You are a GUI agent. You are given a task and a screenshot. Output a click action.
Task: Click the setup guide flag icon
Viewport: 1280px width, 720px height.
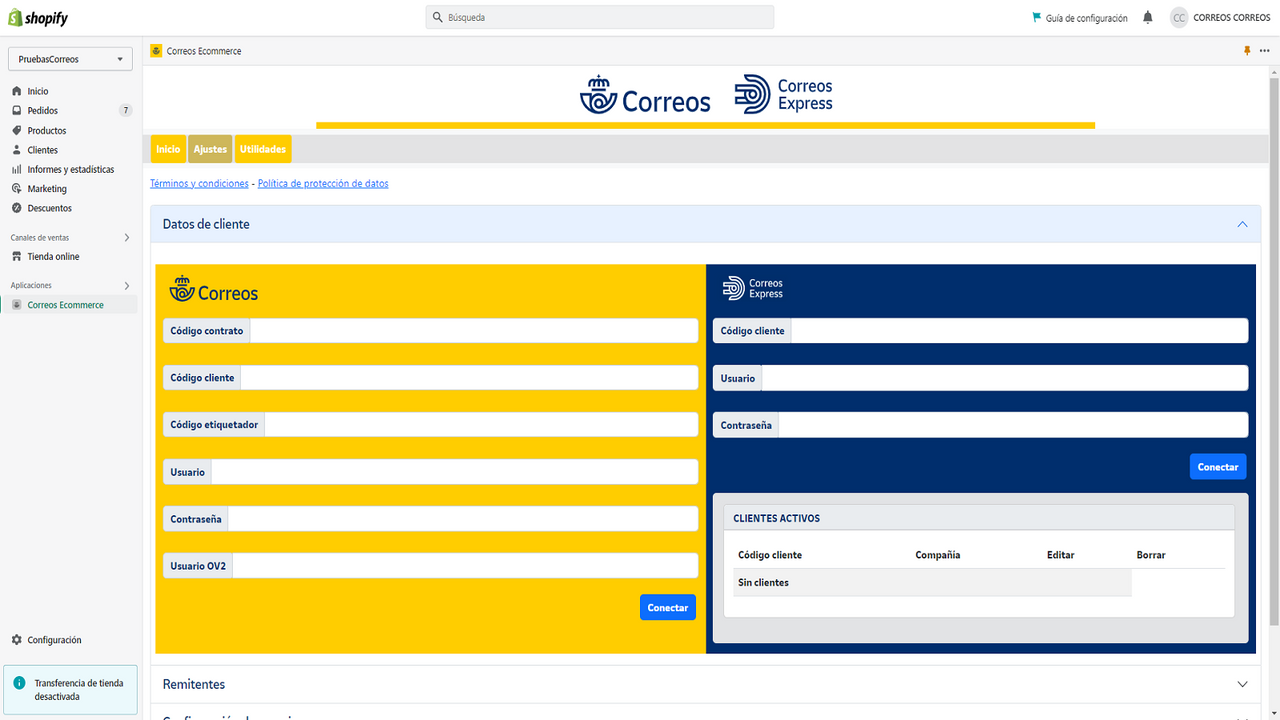[x=1036, y=18]
